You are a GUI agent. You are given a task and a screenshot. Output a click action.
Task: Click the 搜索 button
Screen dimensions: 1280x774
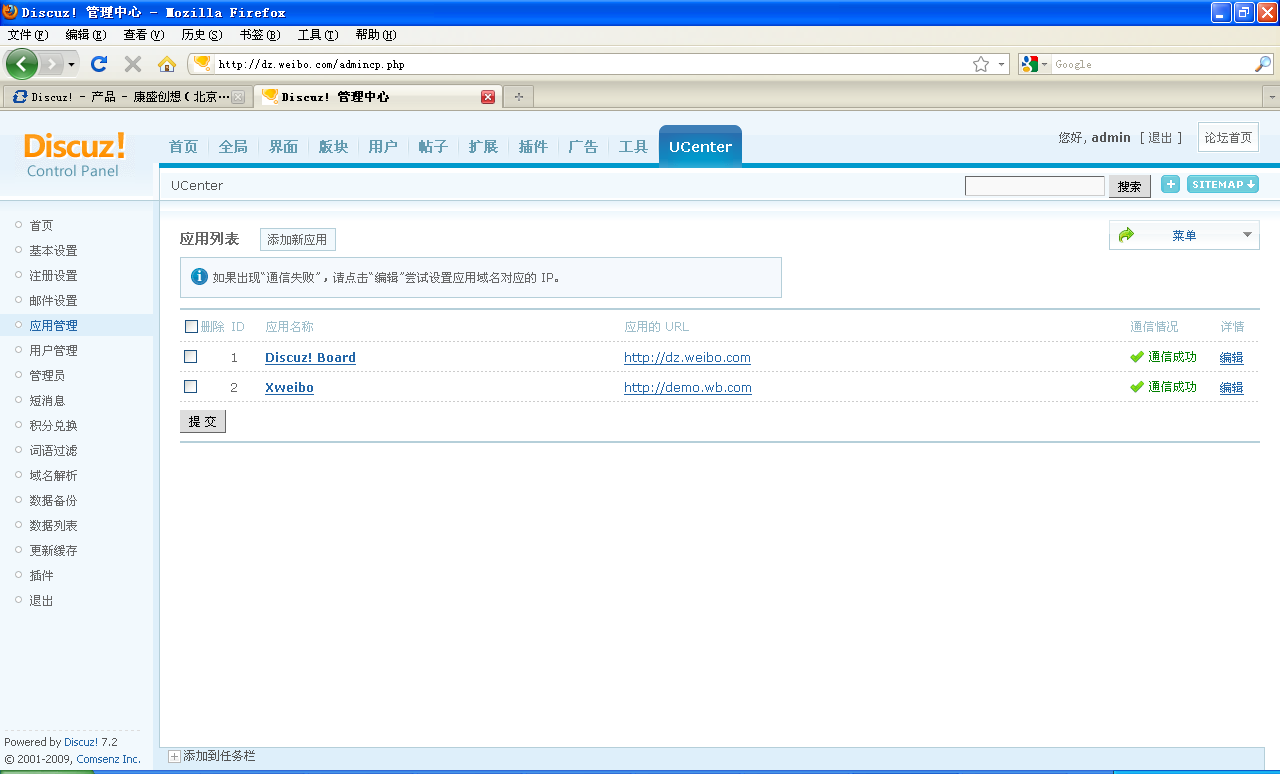(1129, 186)
